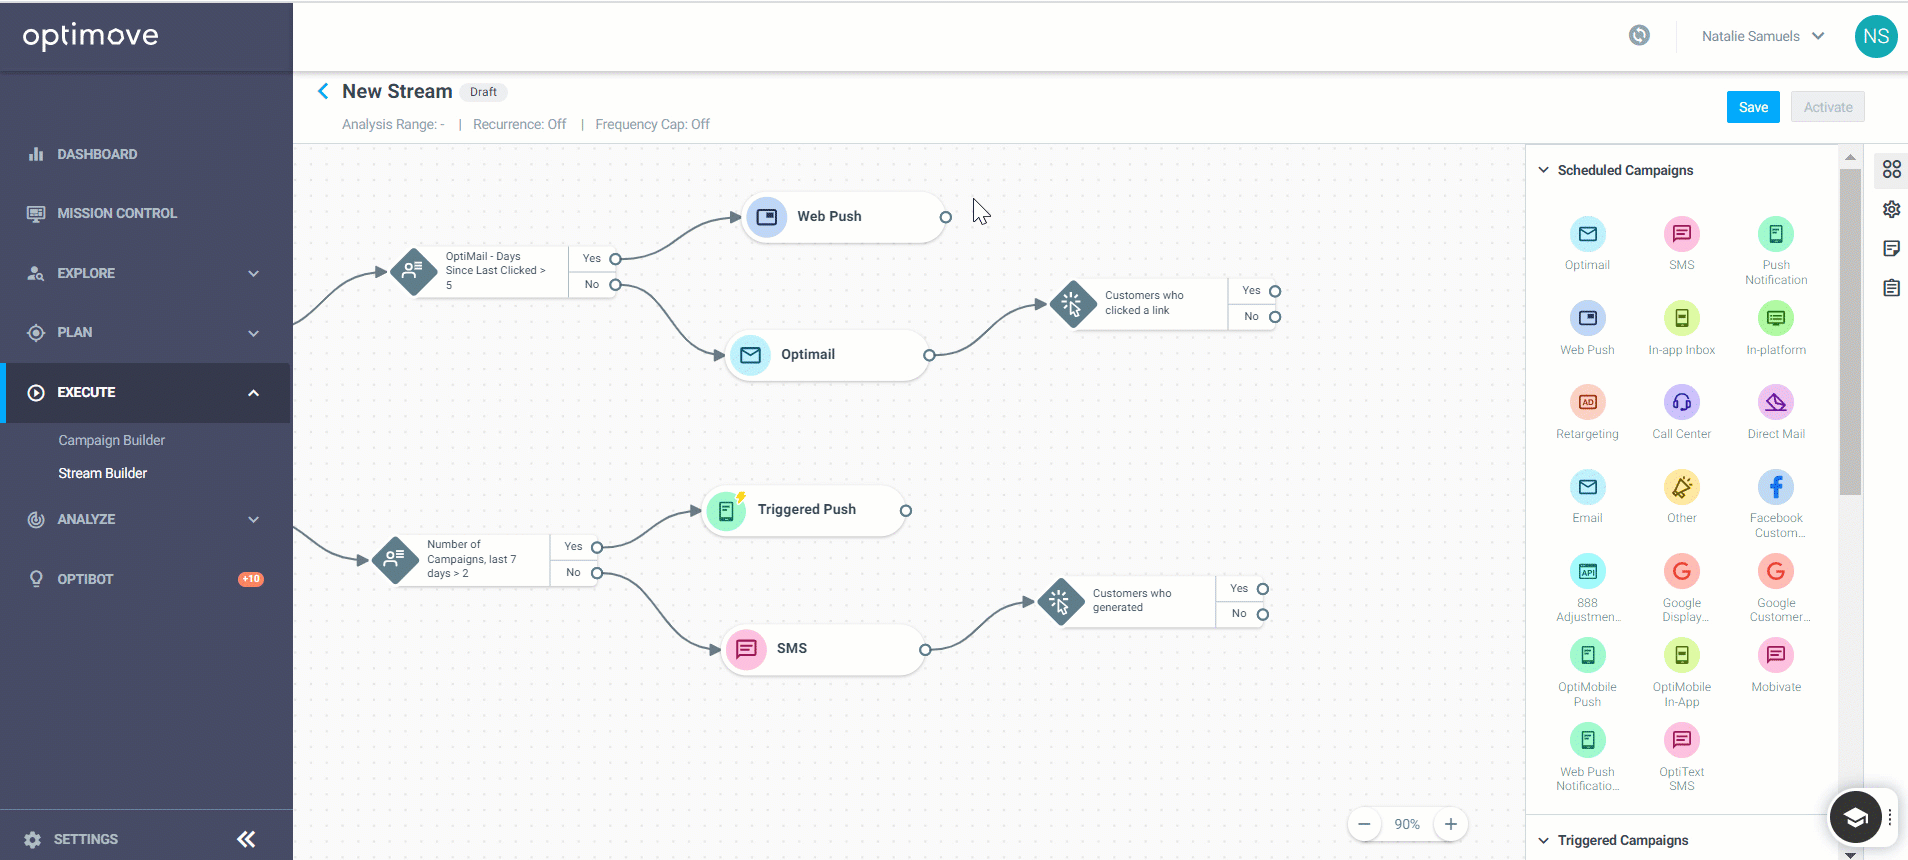This screenshot has width=1908, height=860.
Task: Open Campaign Builder in Execute menu
Action: click(x=111, y=440)
